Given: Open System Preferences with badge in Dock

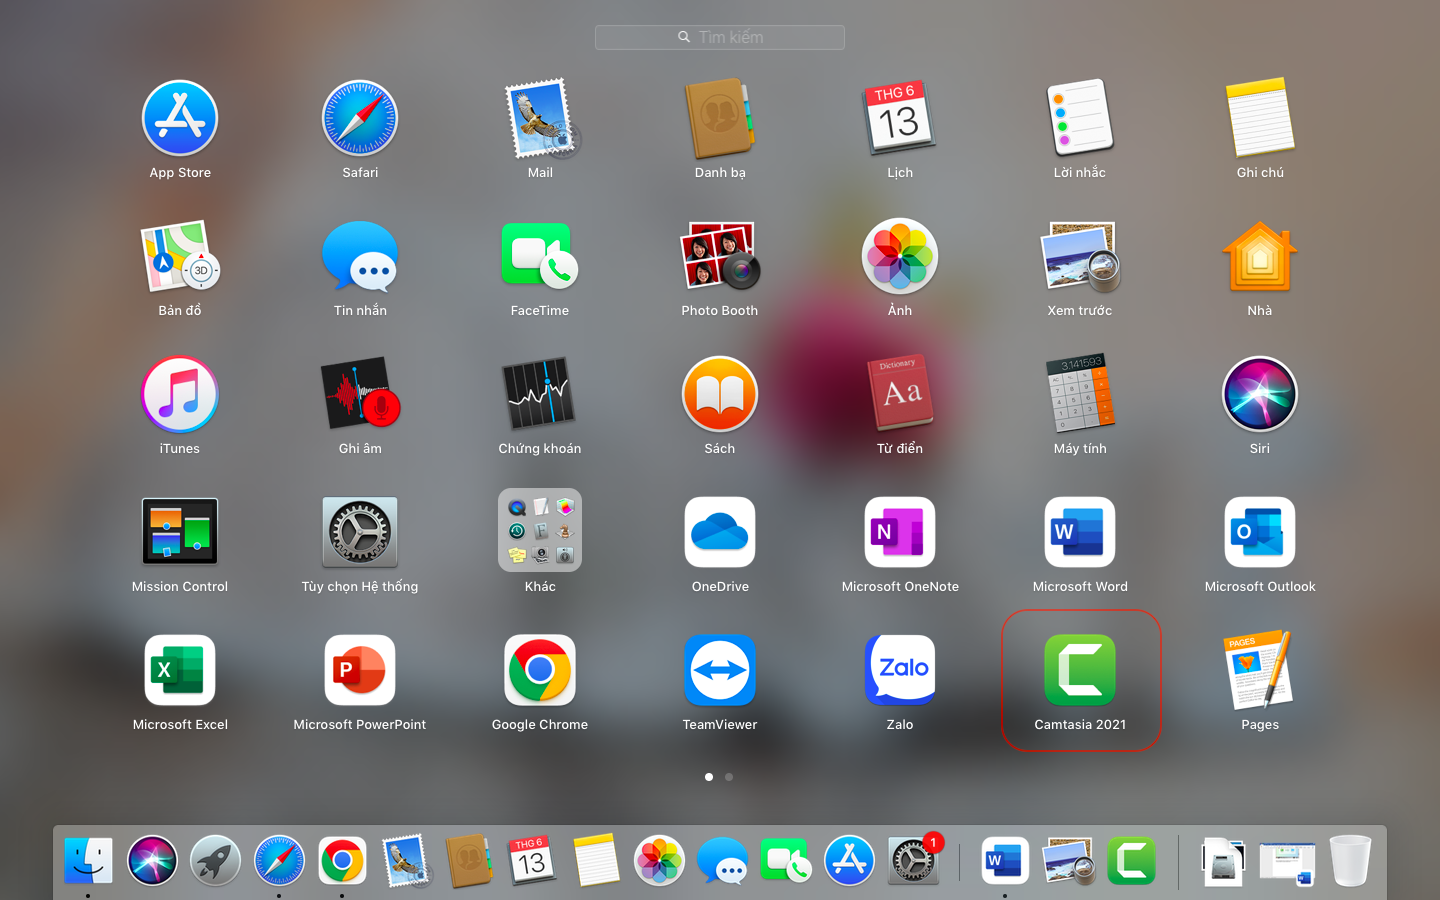Looking at the screenshot, I should click(913, 861).
